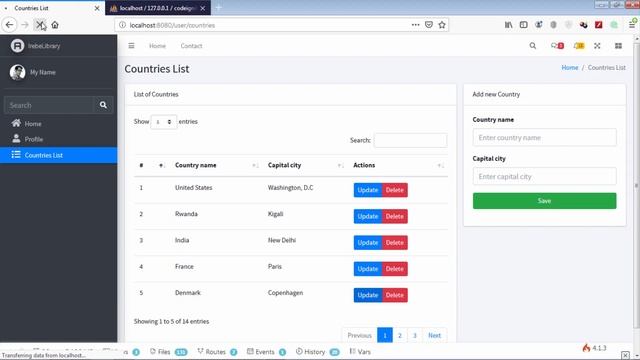Open the Files debug toolbar tab
The height and width of the screenshot is (360, 640).
coord(168,352)
